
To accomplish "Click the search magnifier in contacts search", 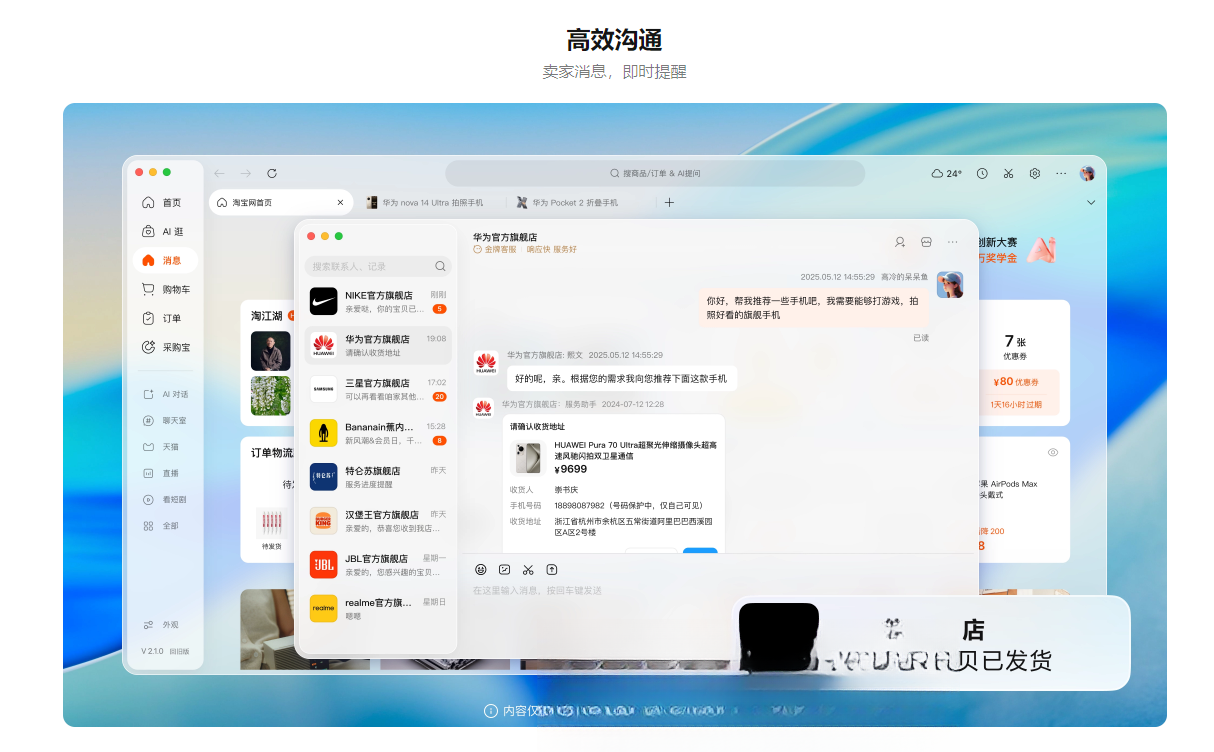I will (440, 266).
